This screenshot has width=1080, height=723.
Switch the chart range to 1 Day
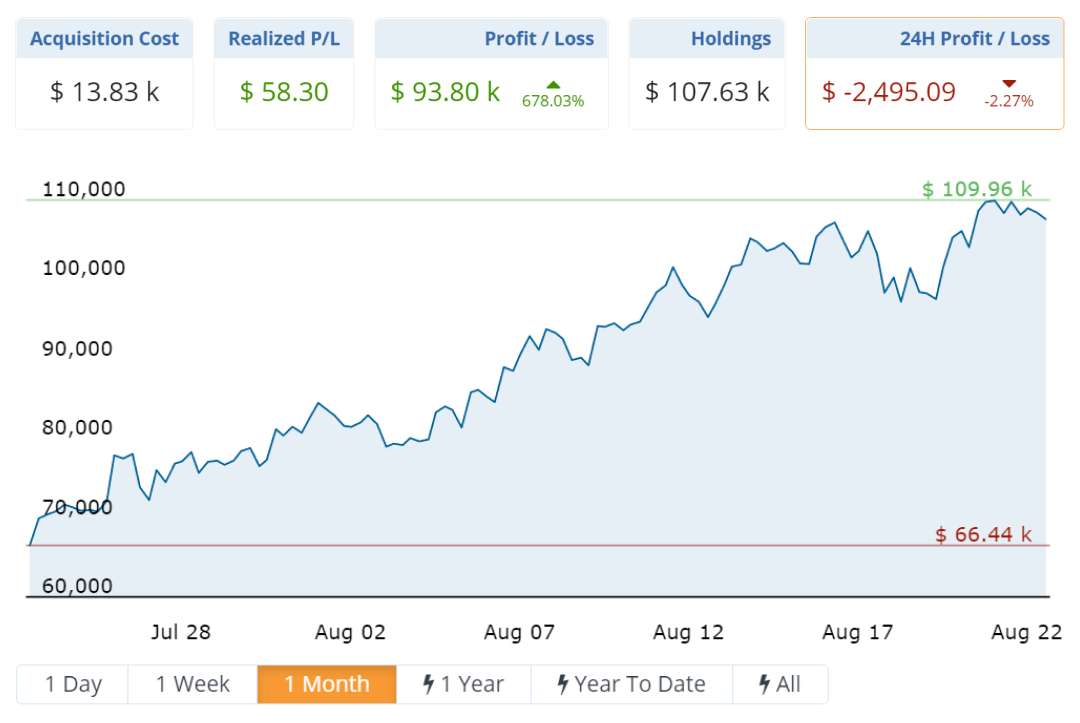[73, 685]
